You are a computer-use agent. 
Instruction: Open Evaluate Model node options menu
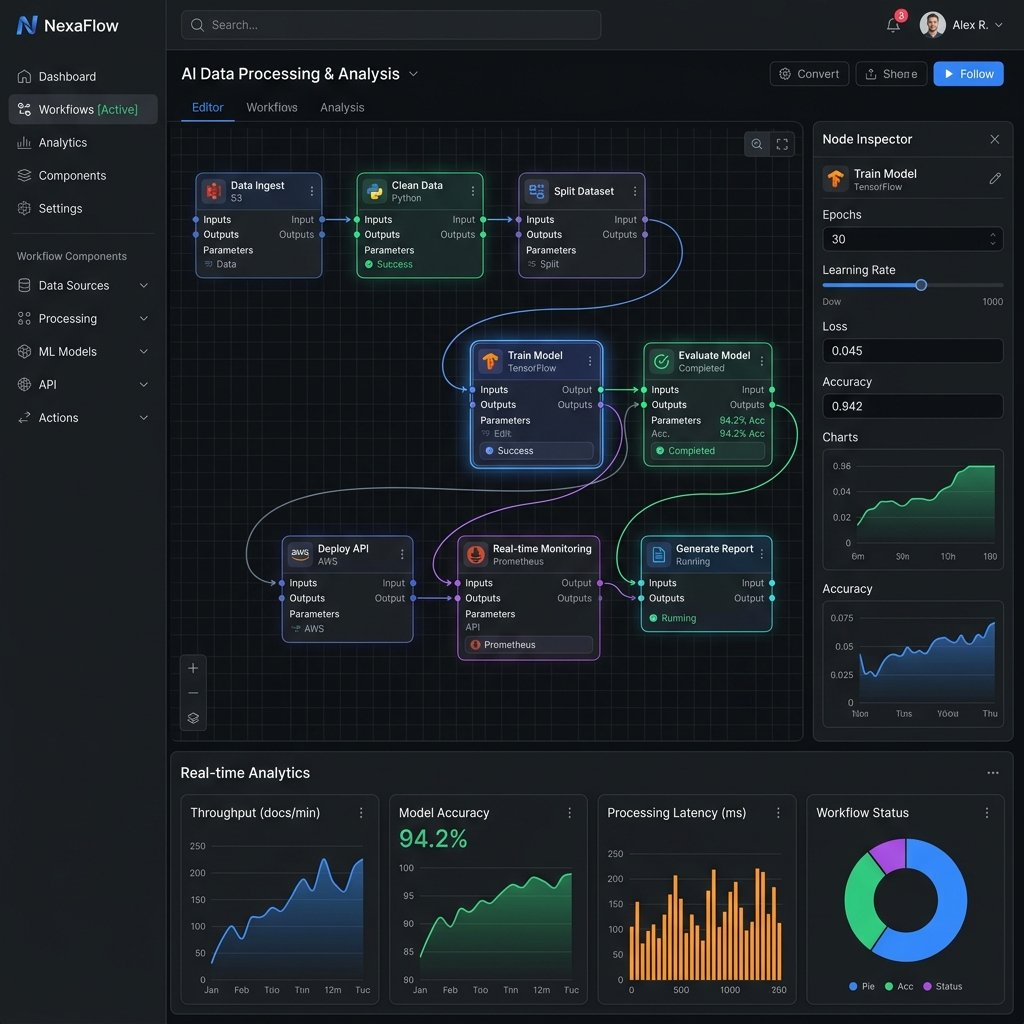pyautogui.click(x=761, y=361)
